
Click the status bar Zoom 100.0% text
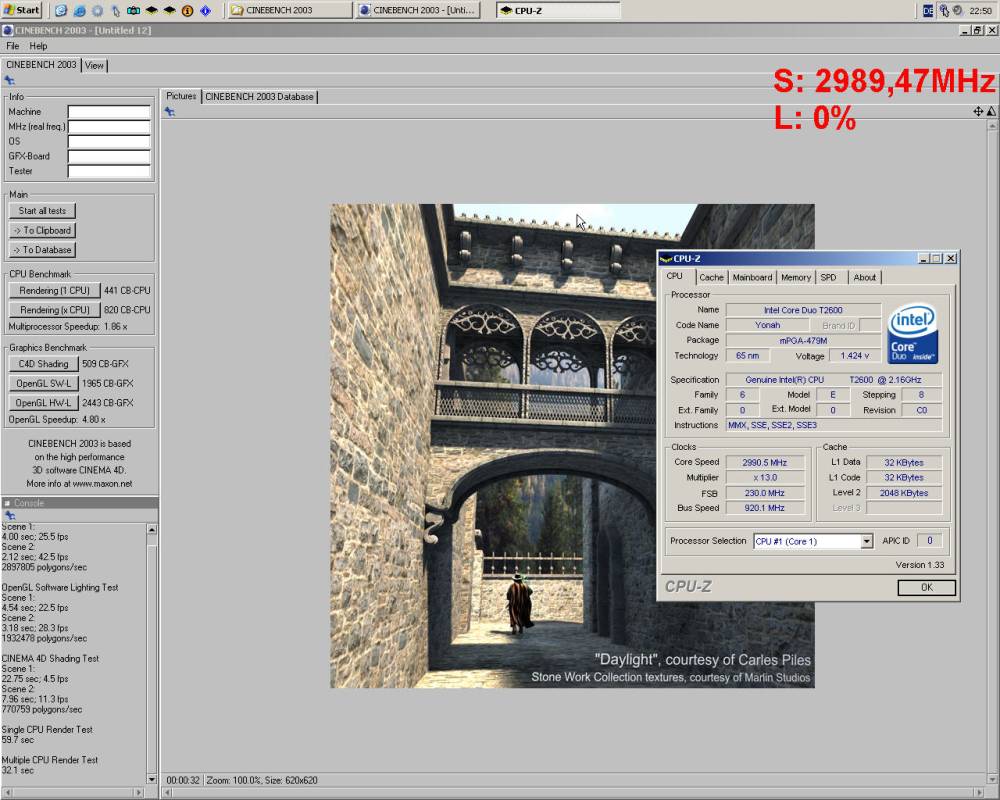pos(233,780)
